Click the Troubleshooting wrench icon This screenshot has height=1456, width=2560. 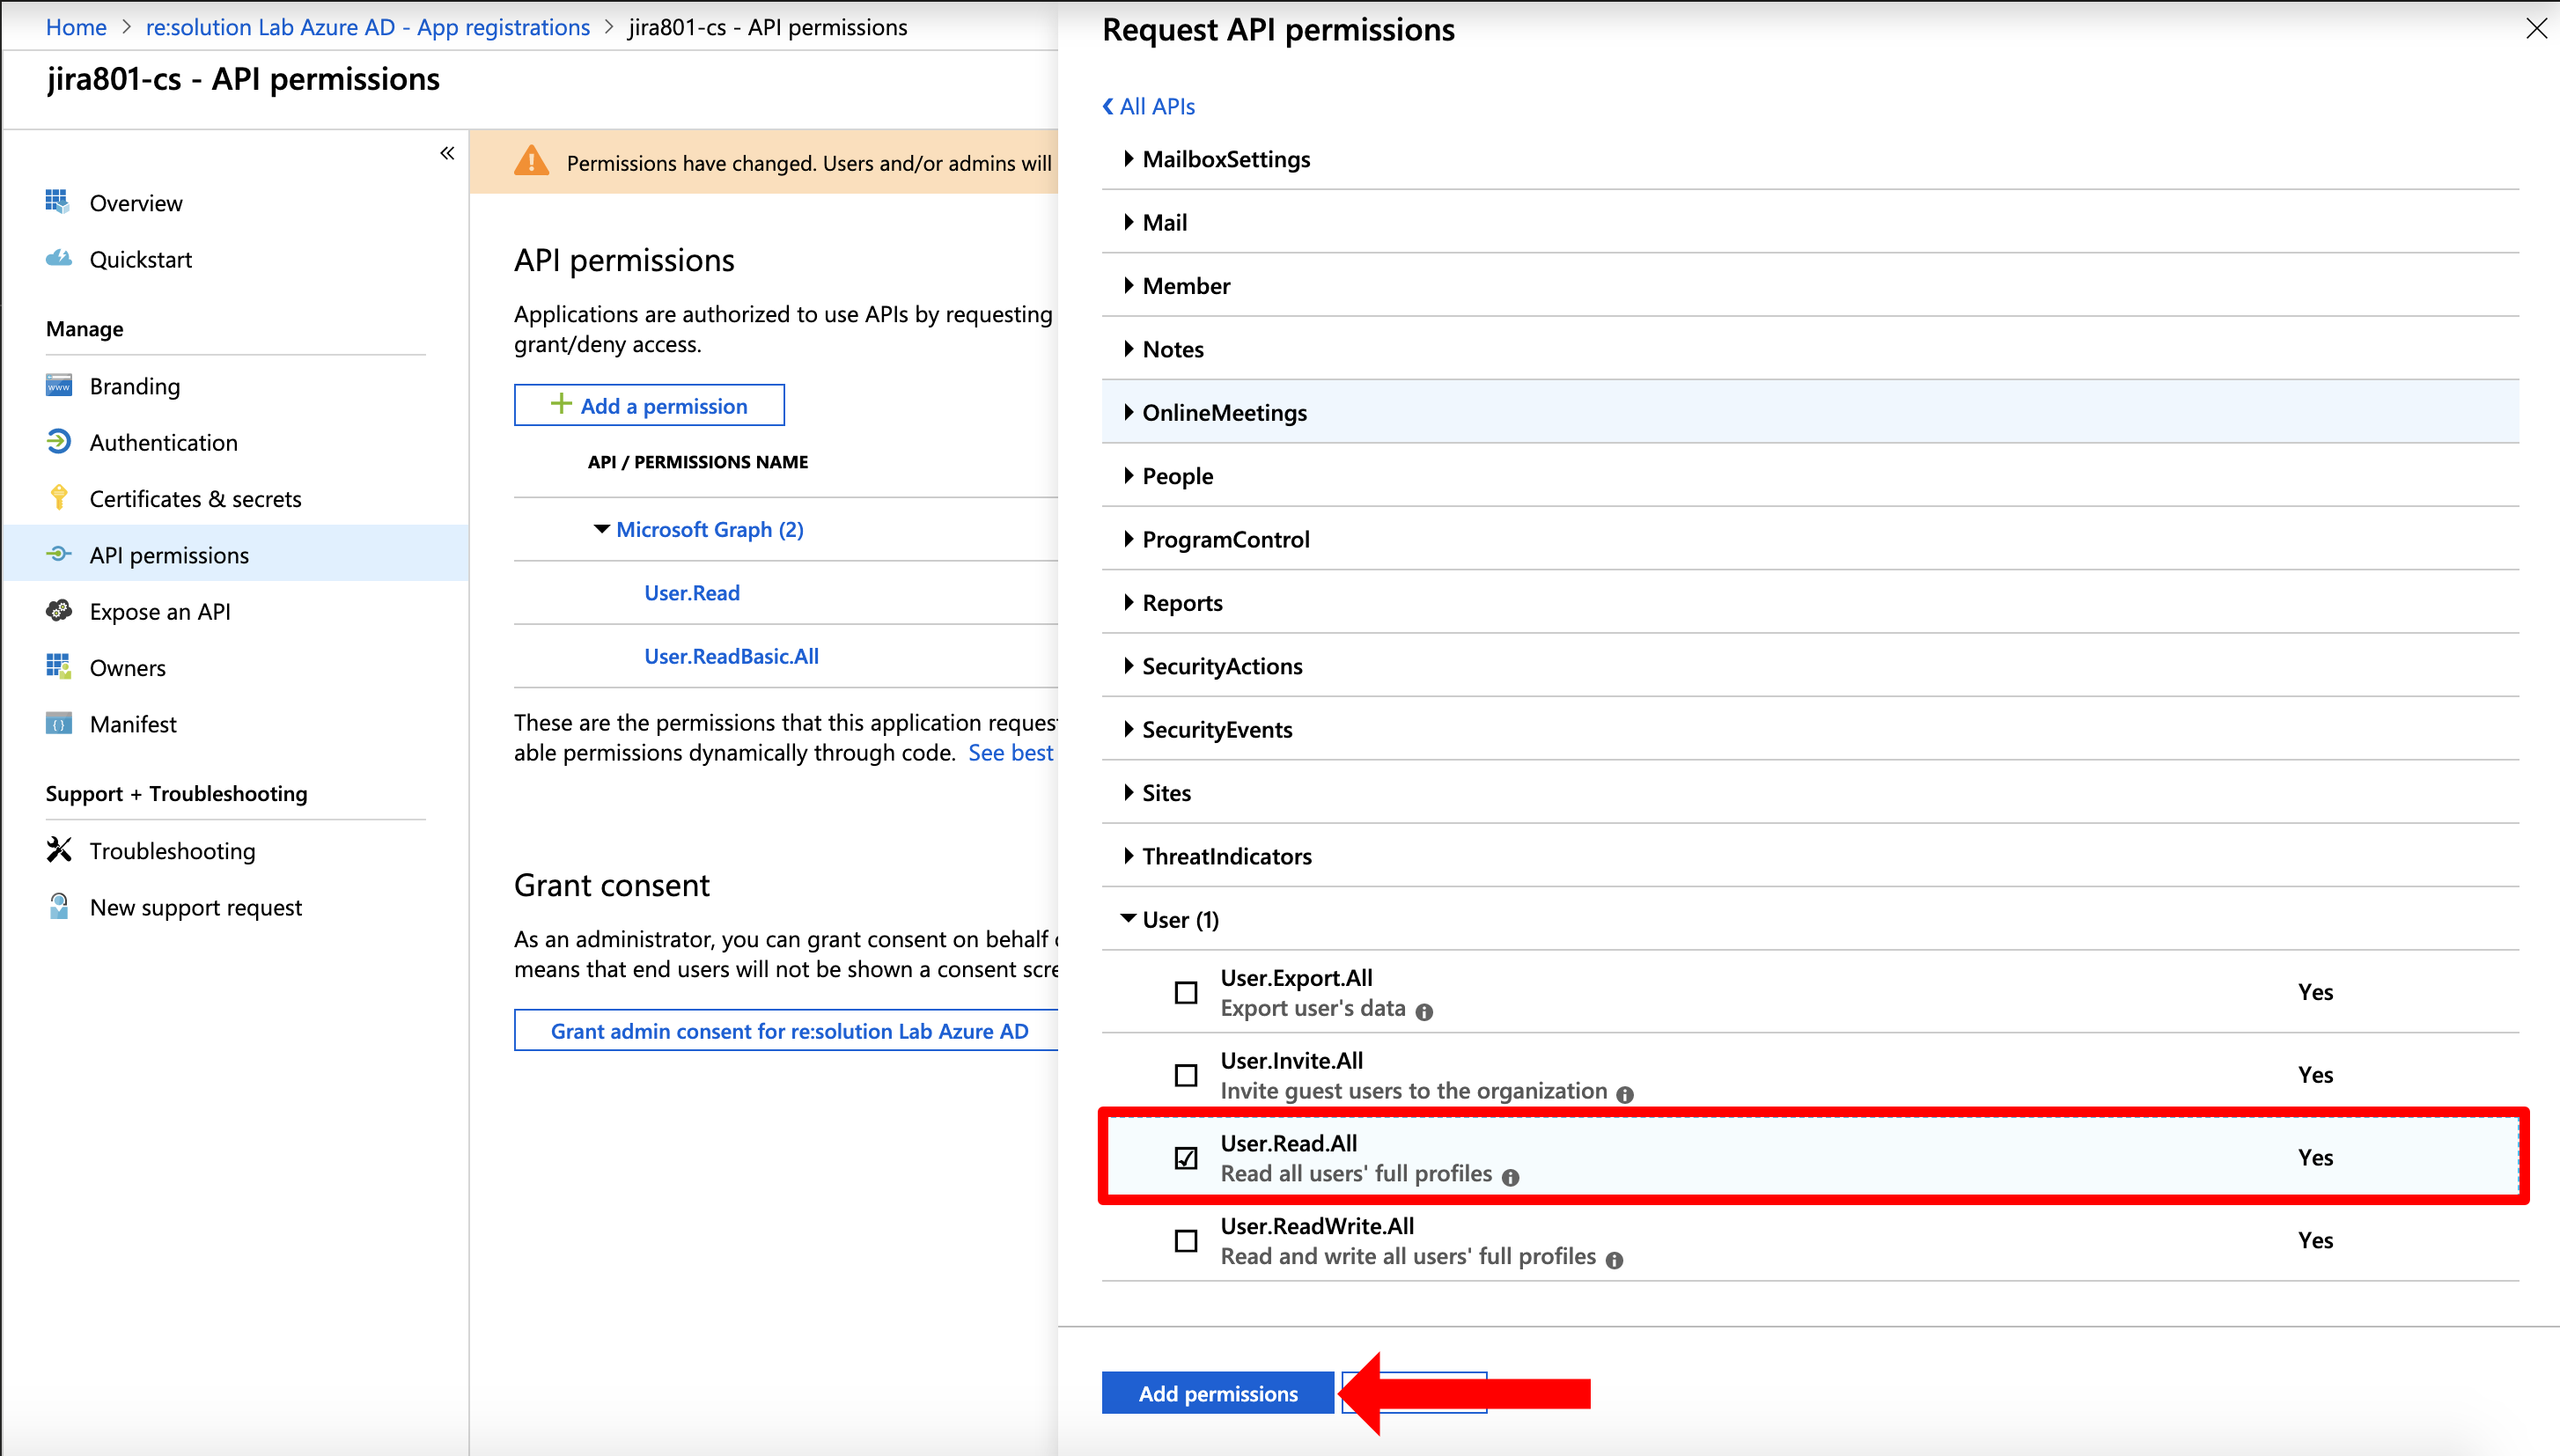coord(58,849)
